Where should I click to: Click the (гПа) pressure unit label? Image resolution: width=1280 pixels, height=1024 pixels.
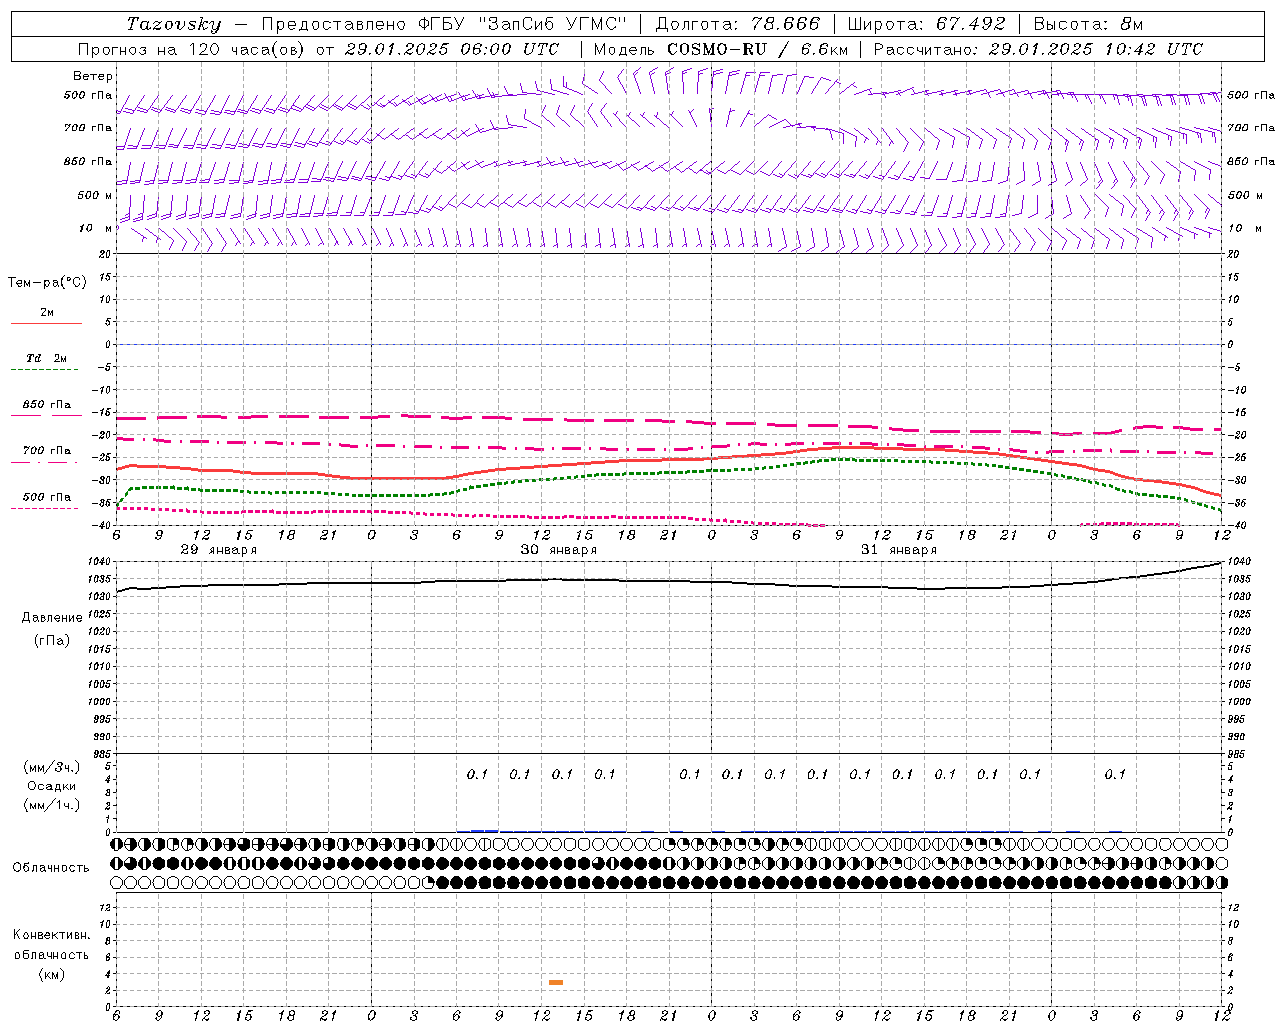point(52,640)
